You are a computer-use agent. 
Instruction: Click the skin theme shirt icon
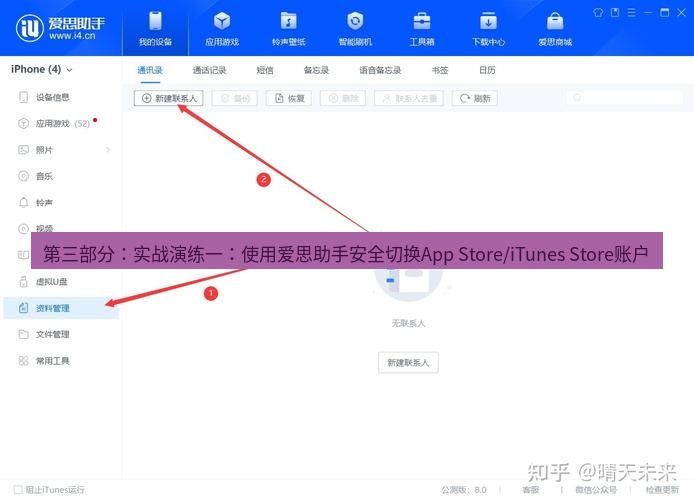598,12
